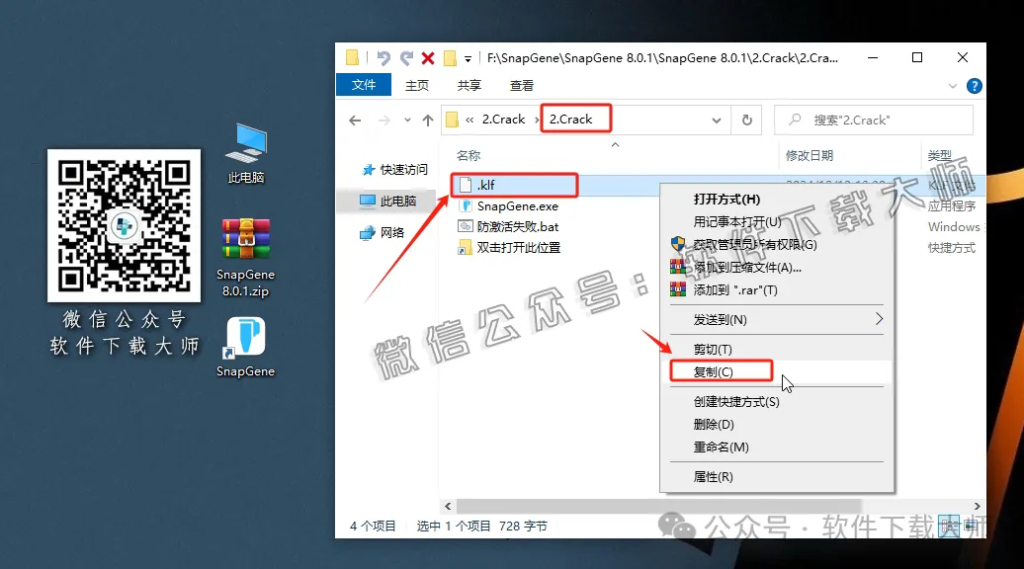Go up one folder level

click(428, 120)
